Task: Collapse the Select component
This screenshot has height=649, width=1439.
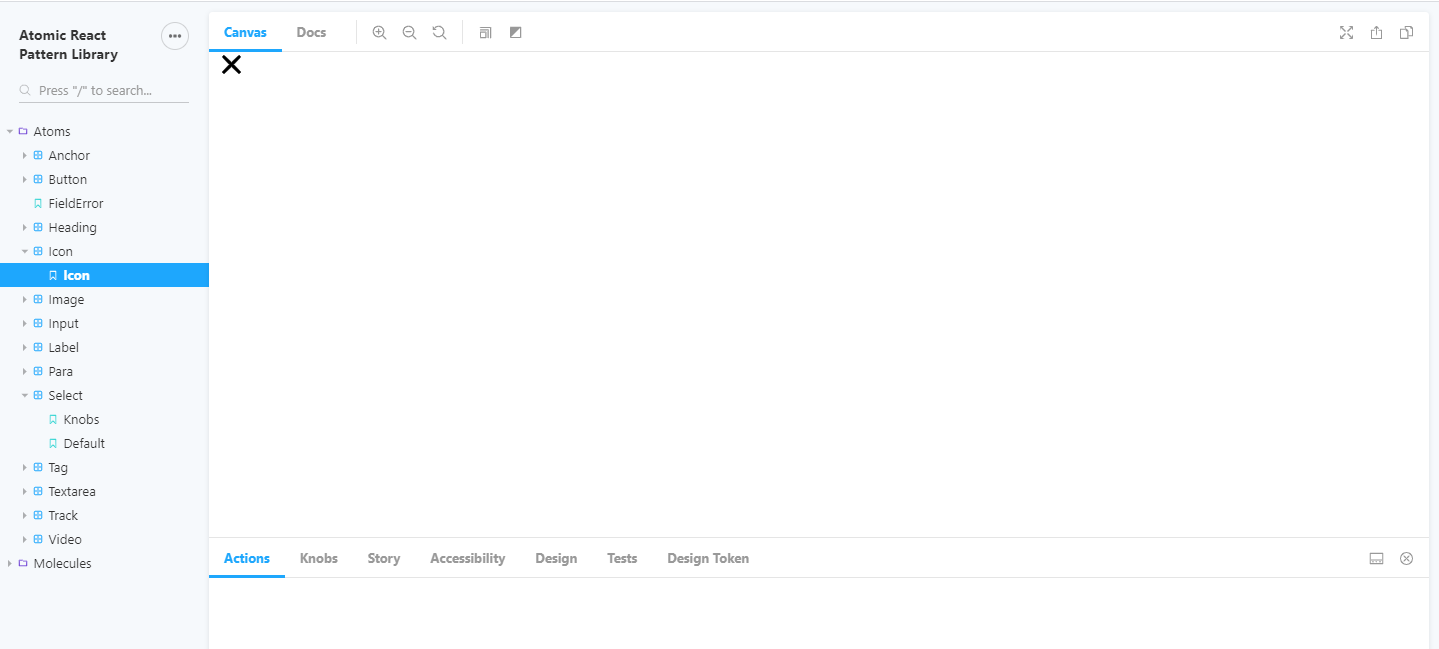Action: (x=25, y=395)
